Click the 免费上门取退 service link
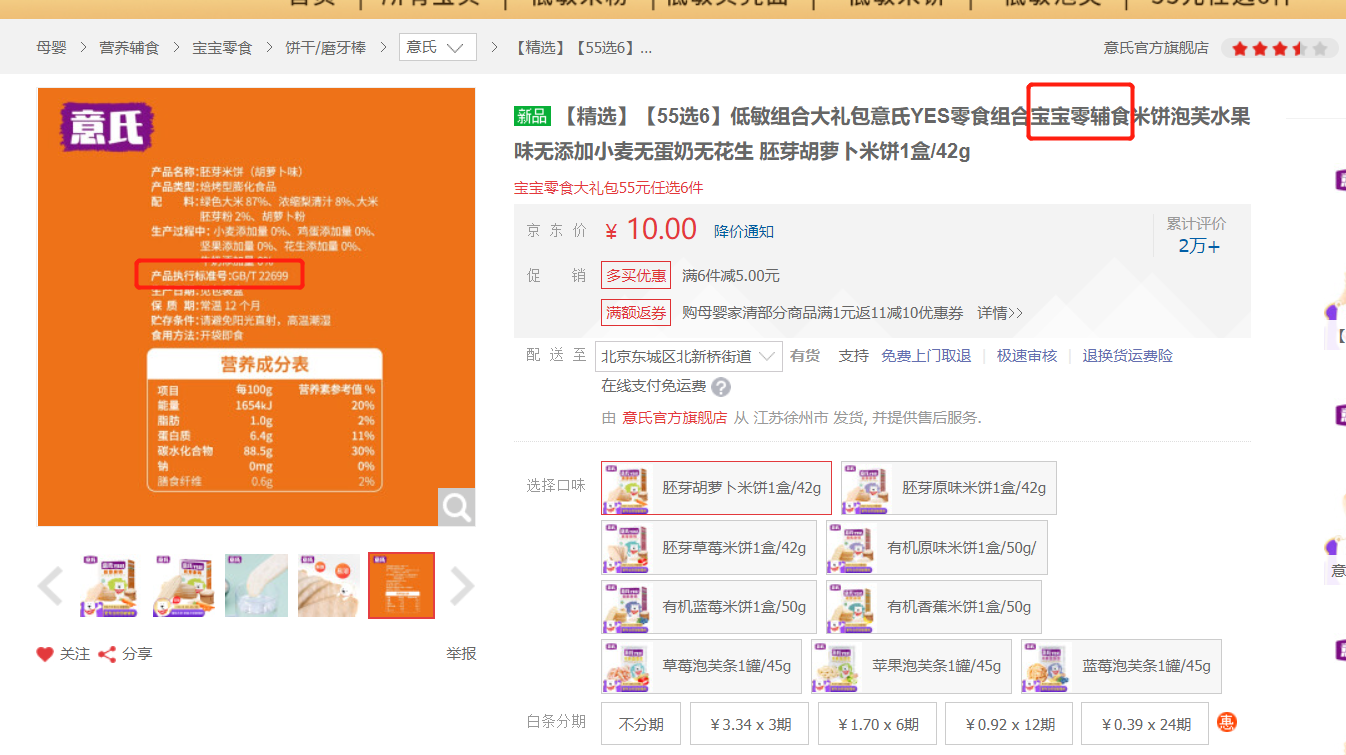Image resolution: width=1346 pixels, height=755 pixels. tap(926, 356)
